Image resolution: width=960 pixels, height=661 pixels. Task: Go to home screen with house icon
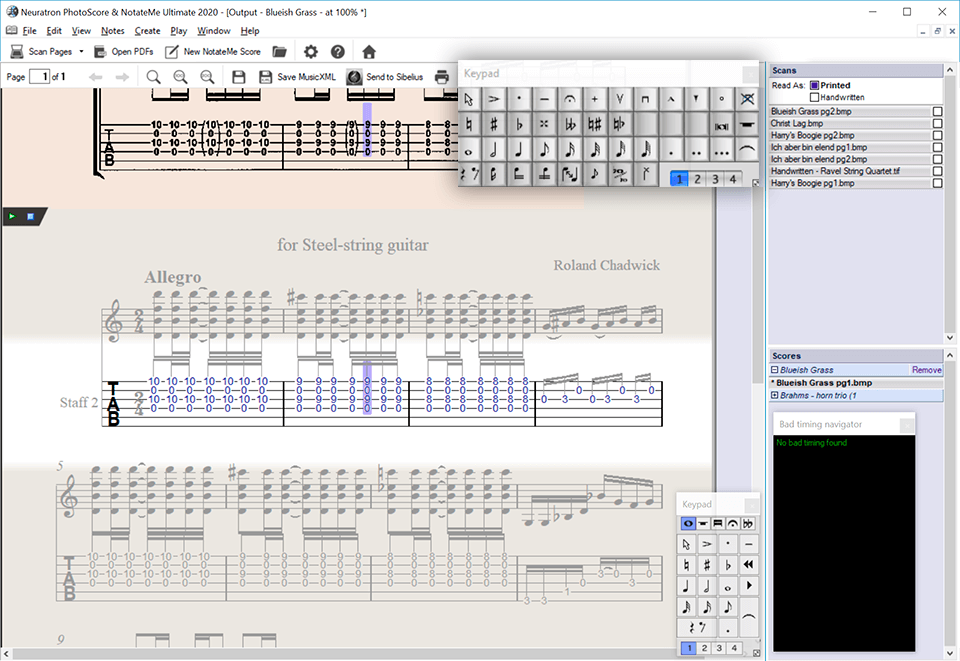pos(369,51)
